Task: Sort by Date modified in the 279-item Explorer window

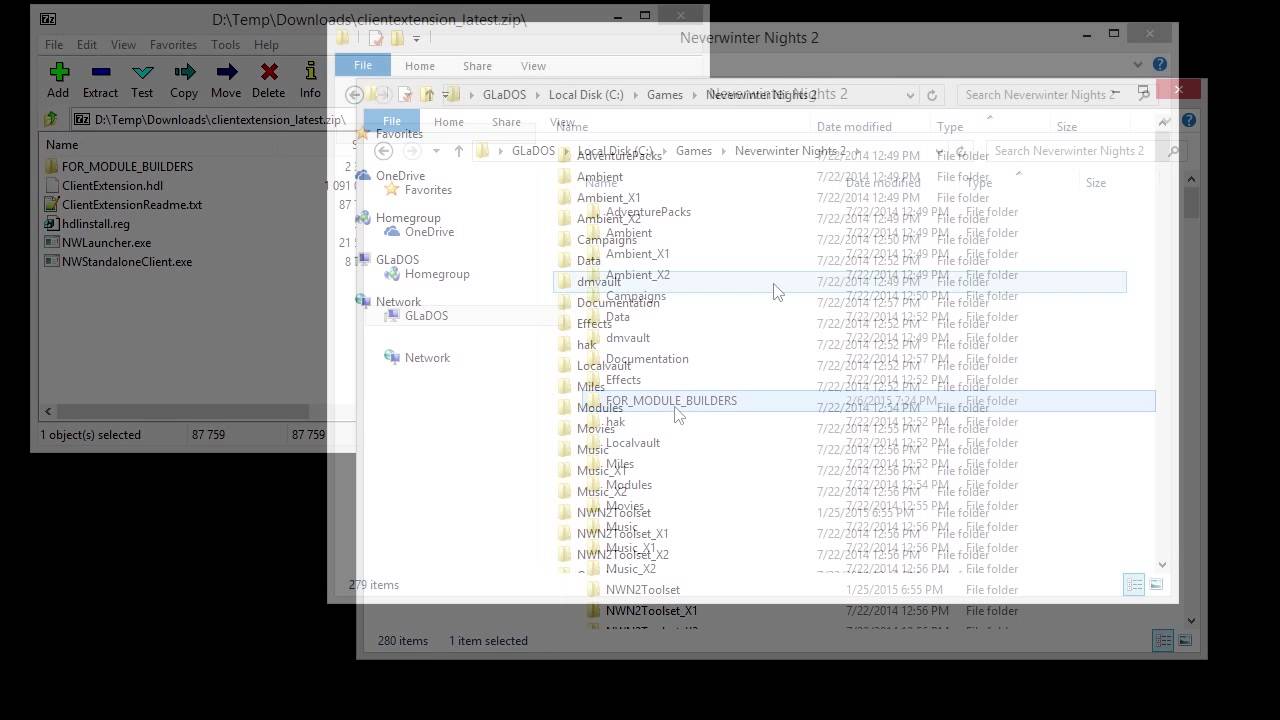Action: tap(854, 127)
